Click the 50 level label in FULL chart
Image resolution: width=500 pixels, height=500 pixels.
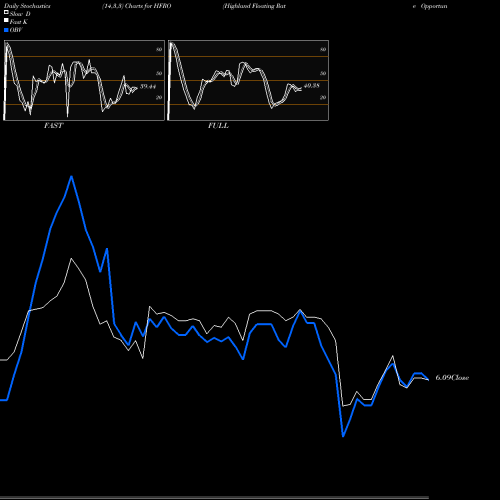(323, 73)
